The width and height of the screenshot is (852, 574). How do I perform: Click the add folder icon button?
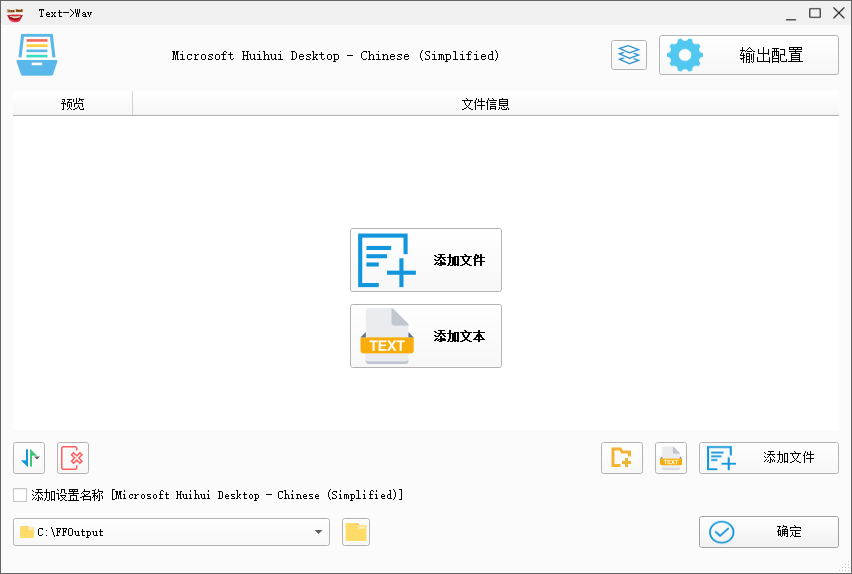(622, 458)
